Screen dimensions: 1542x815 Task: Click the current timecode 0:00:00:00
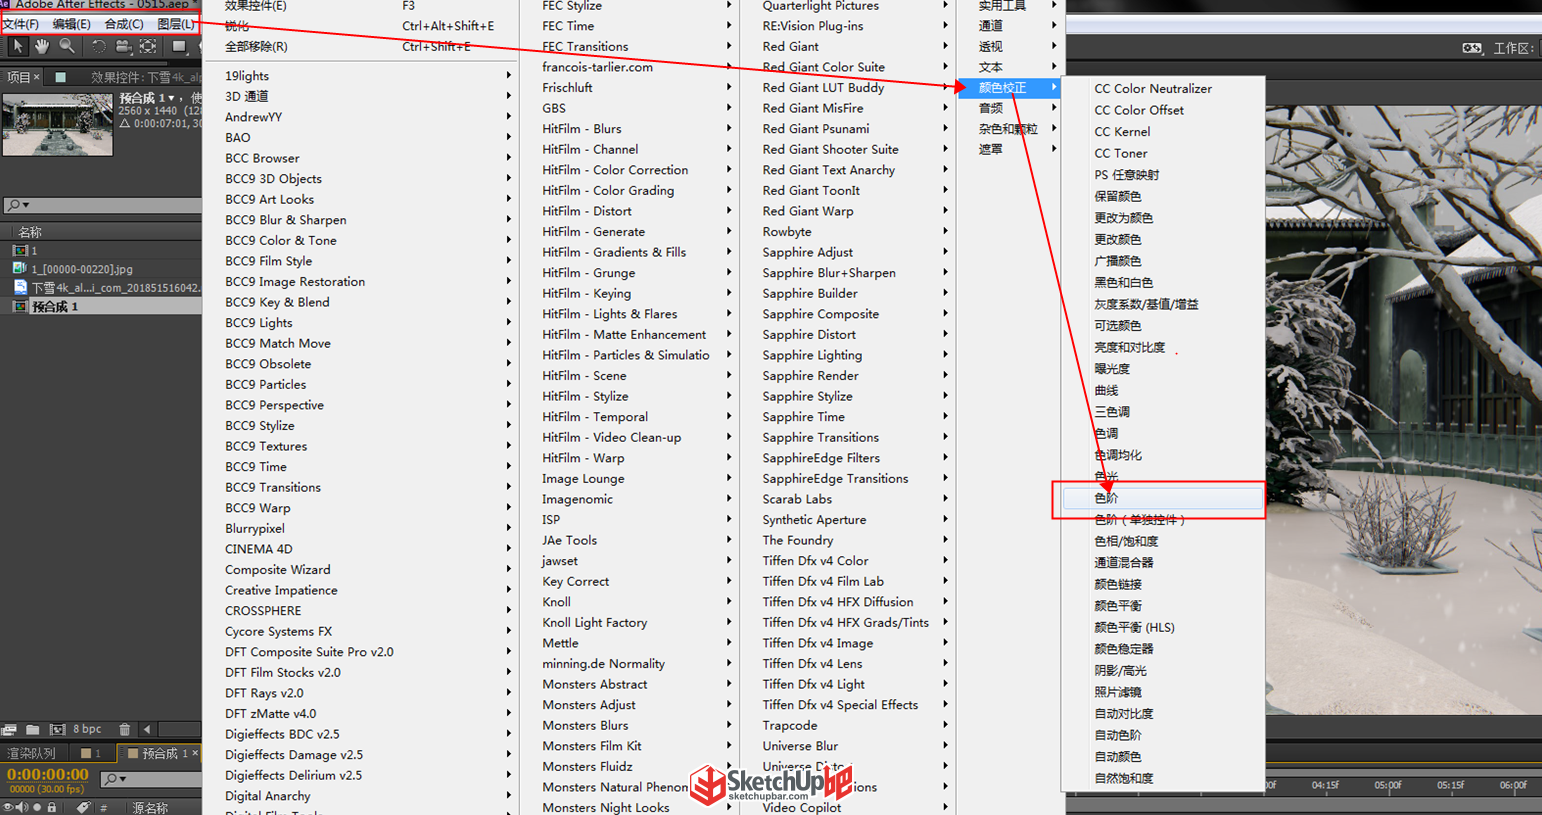click(48, 774)
